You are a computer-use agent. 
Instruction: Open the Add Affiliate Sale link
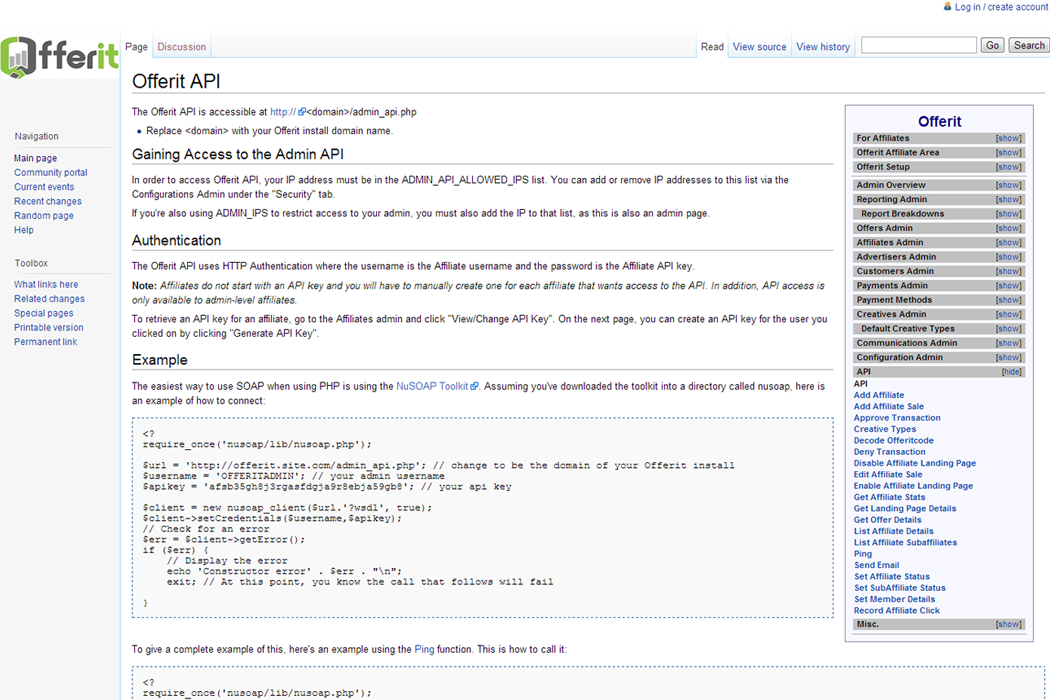coord(888,407)
